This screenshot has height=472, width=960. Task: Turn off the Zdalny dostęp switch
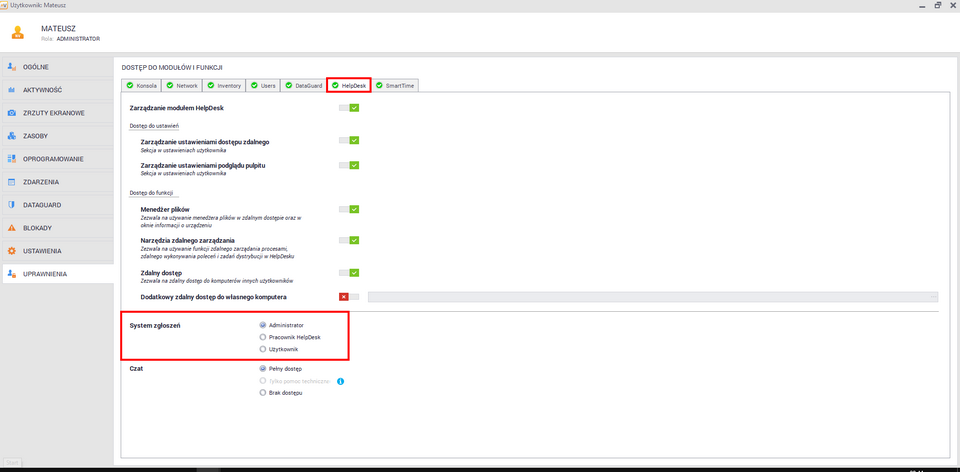tap(349, 272)
